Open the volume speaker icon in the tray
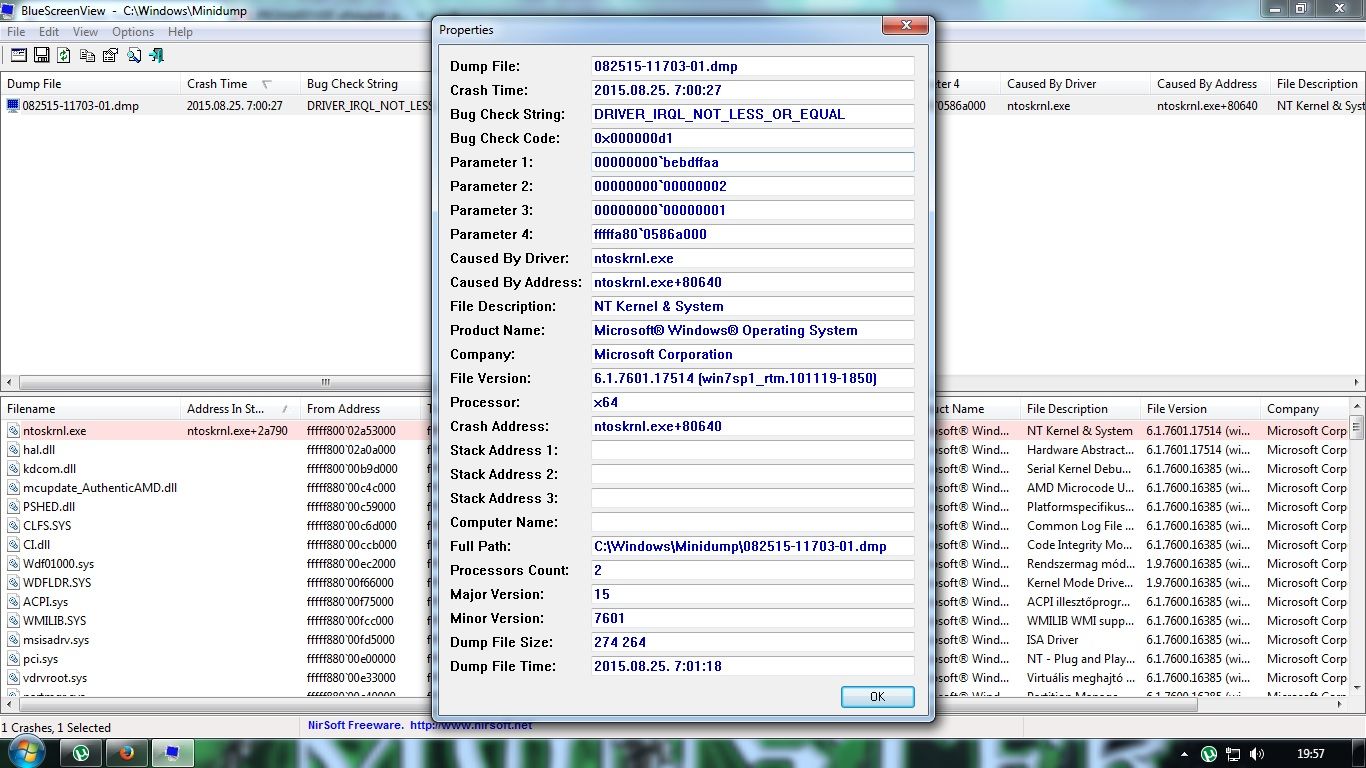Viewport: 1366px width, 768px height. pyautogui.click(x=1257, y=754)
